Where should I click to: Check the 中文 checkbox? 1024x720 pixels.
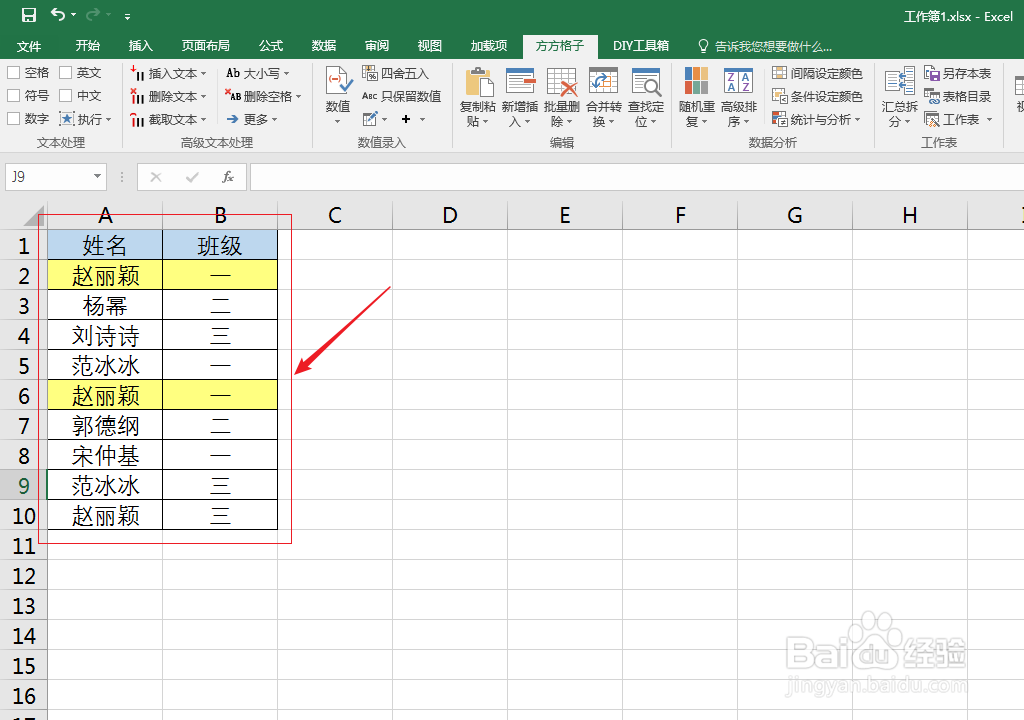[x=65, y=95]
